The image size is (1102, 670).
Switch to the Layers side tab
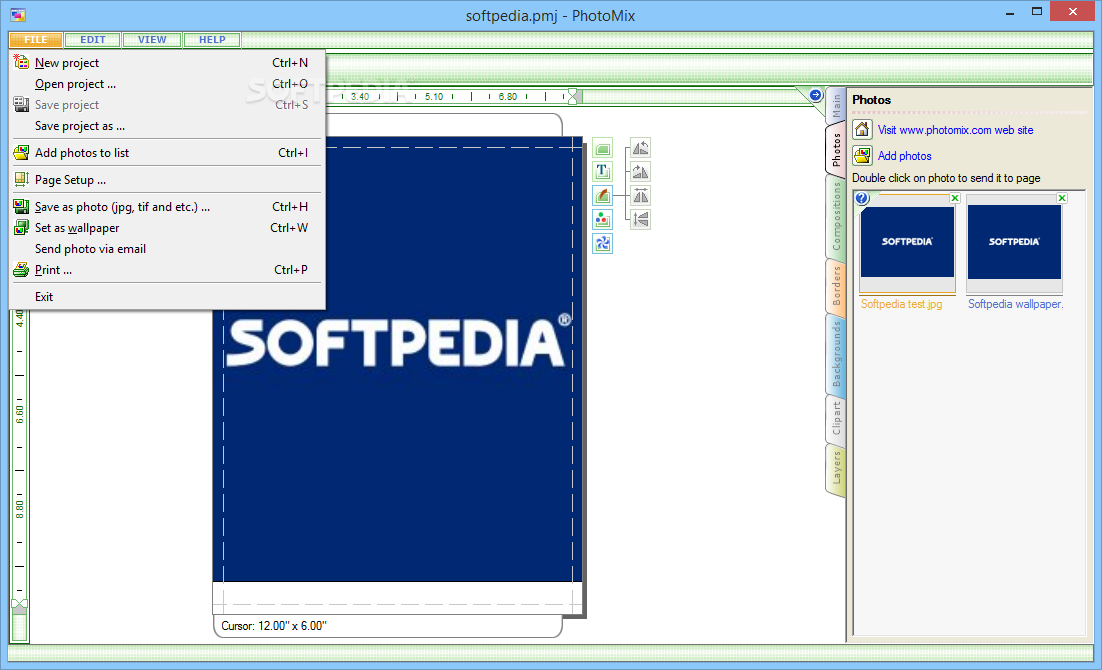pos(836,469)
